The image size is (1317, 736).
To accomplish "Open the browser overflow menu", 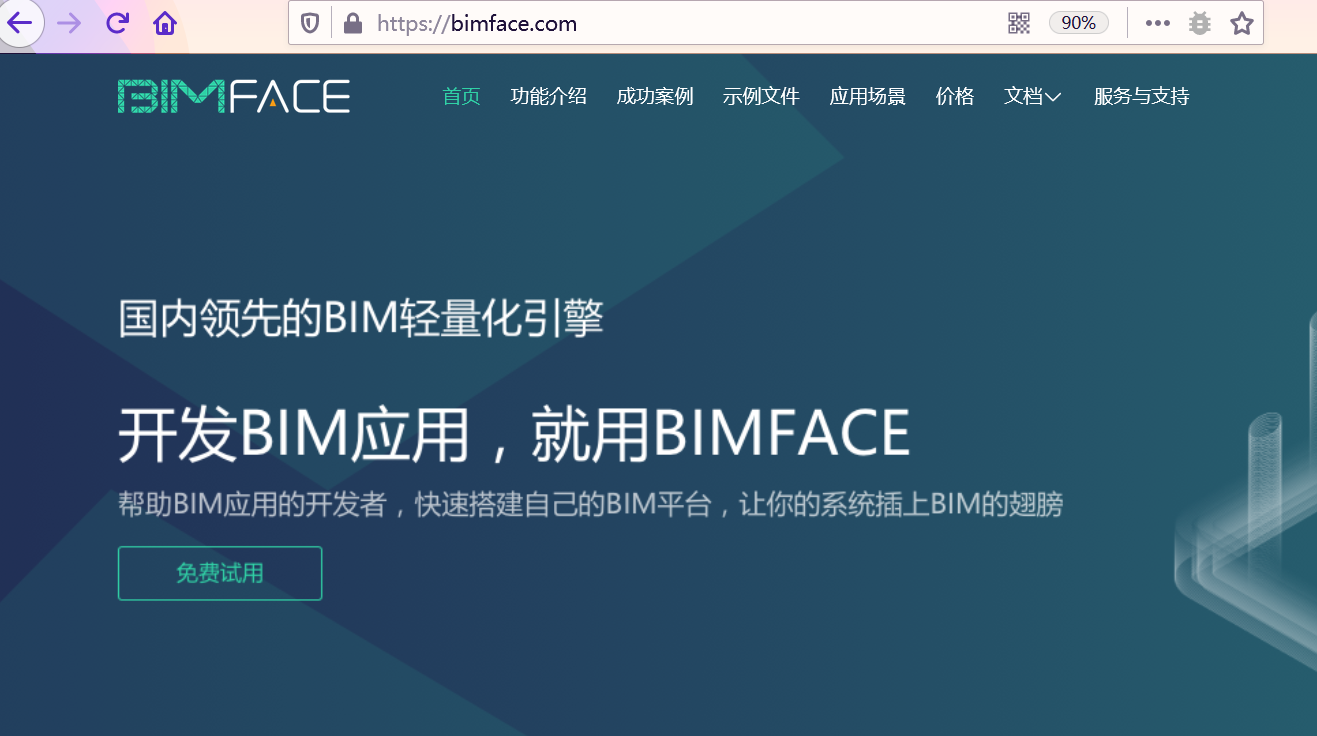I will point(1157,22).
